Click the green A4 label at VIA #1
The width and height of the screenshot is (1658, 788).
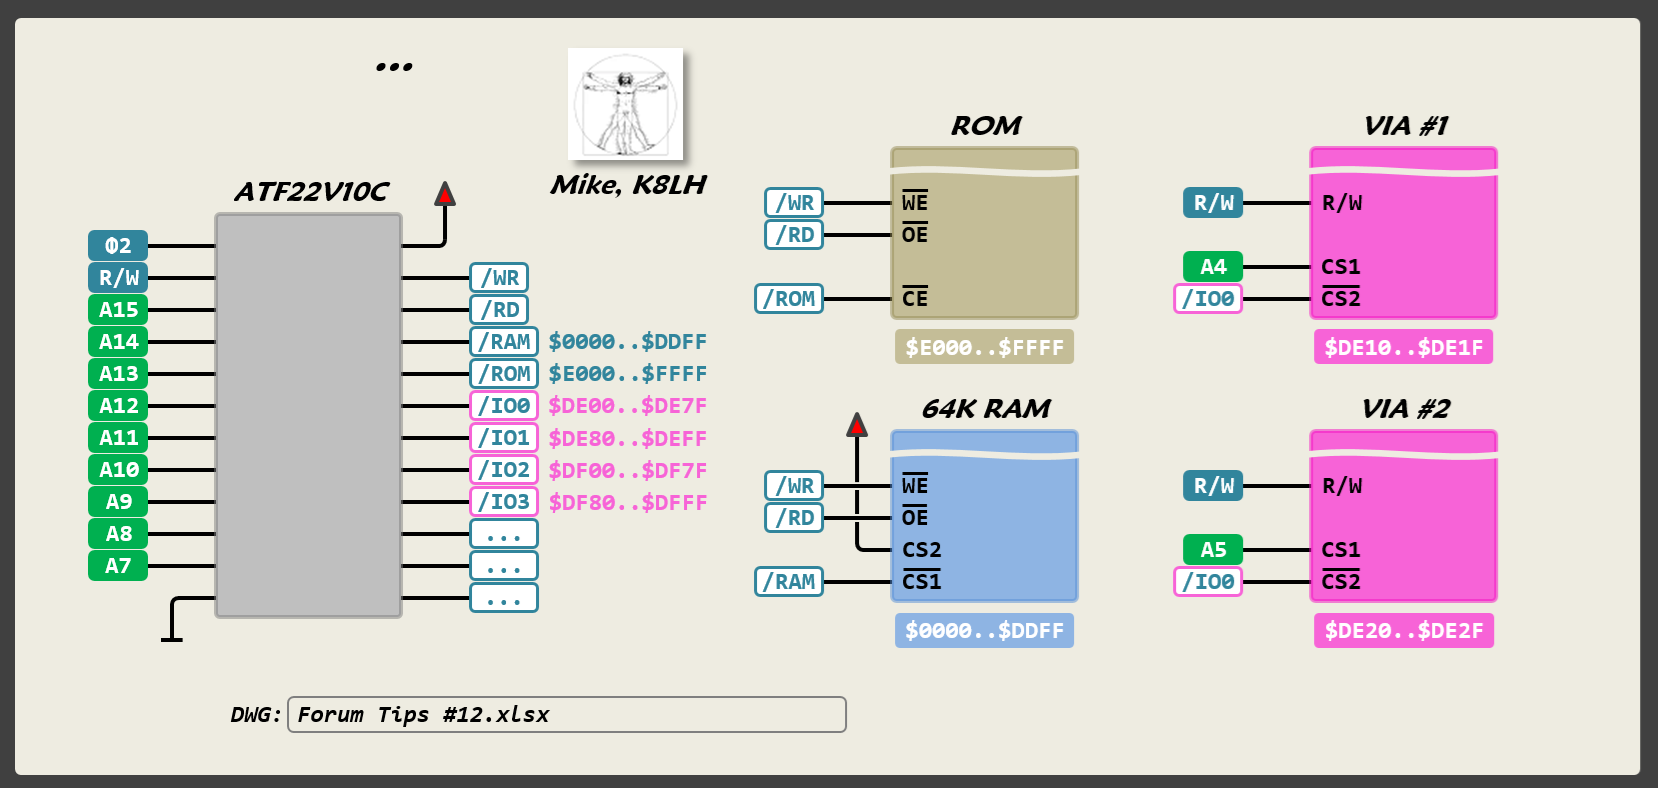(x=1213, y=267)
